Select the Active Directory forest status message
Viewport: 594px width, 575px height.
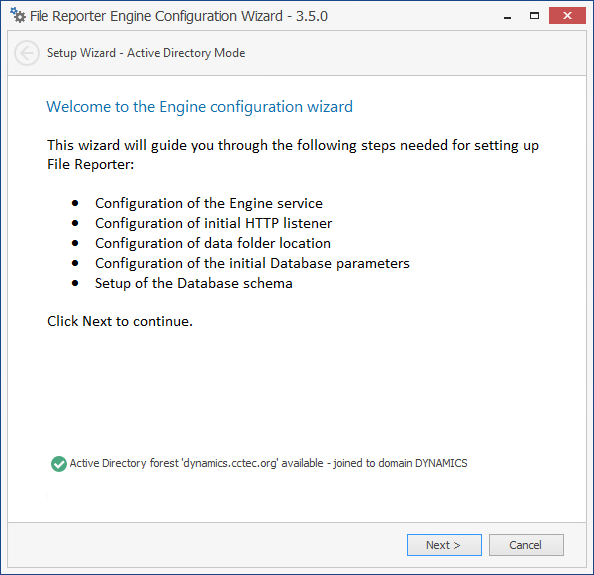(268, 463)
